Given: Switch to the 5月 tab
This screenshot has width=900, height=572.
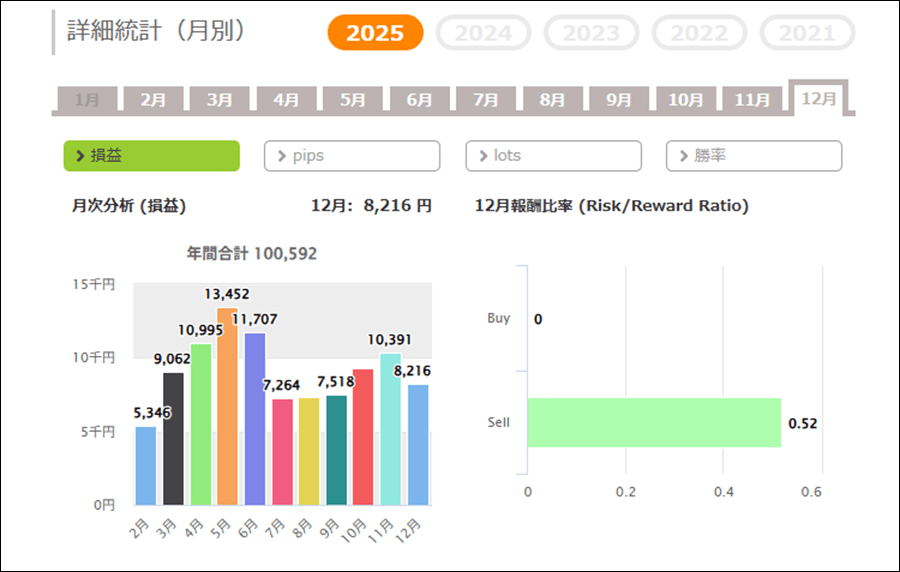Looking at the screenshot, I should tap(353, 99).
